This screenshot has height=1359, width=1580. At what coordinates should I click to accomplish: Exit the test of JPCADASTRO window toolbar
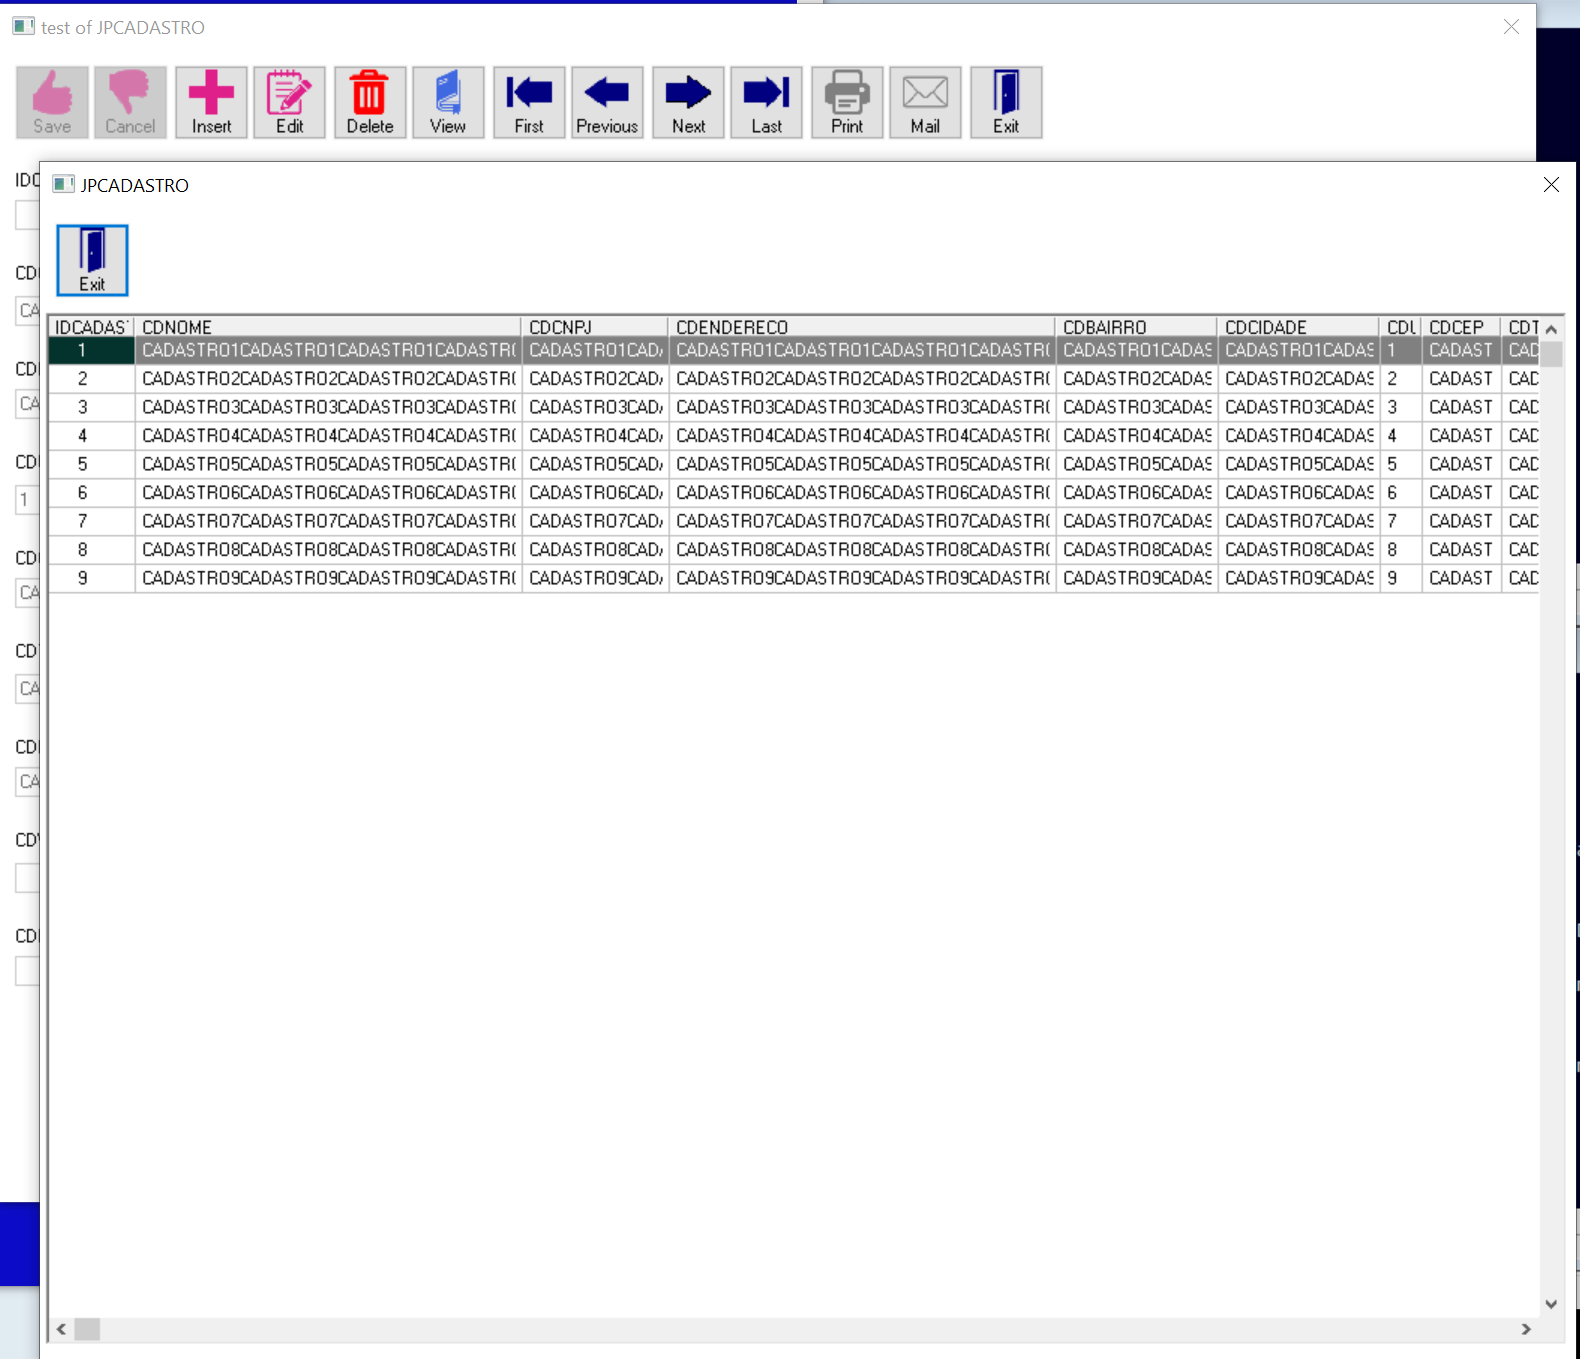click(1006, 102)
